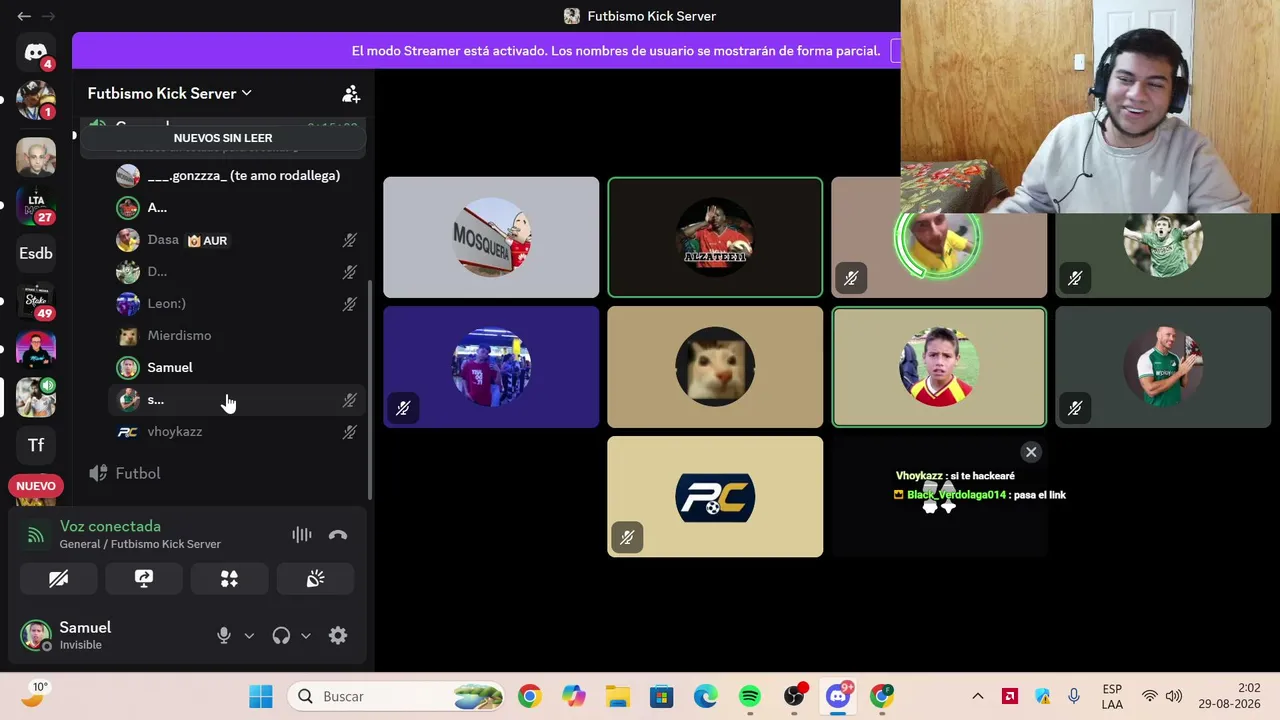Open the ESP LAA language switcher
The image size is (1280, 720).
(x=1112, y=696)
